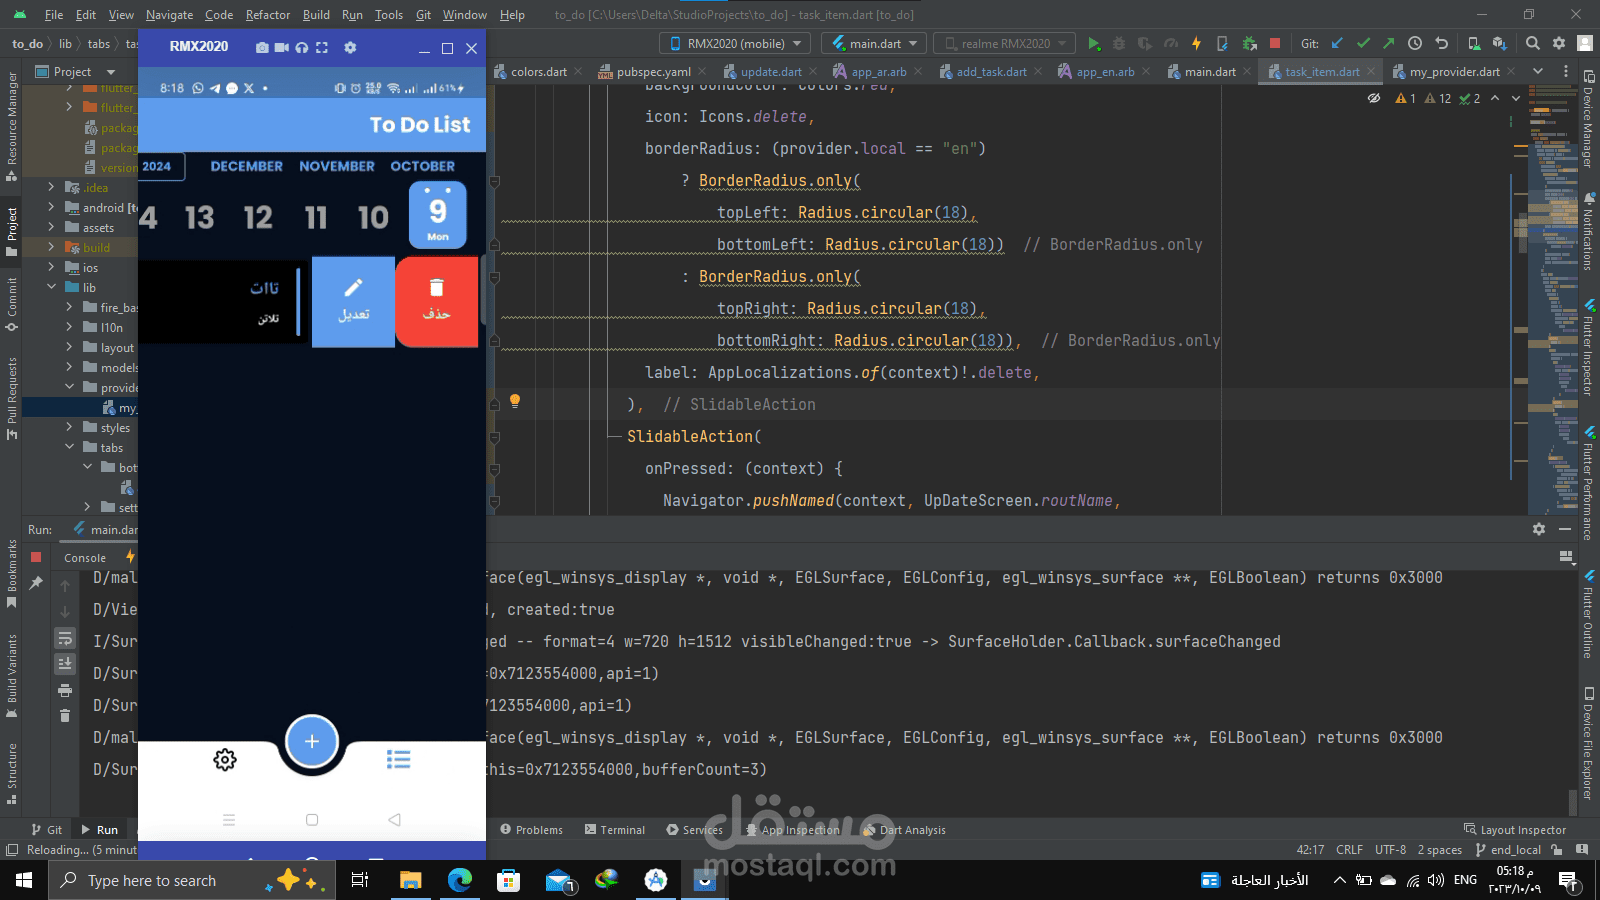The height and width of the screenshot is (900, 1600).
Task: Open the RMX2020 device selector dropdown
Action: click(735, 43)
